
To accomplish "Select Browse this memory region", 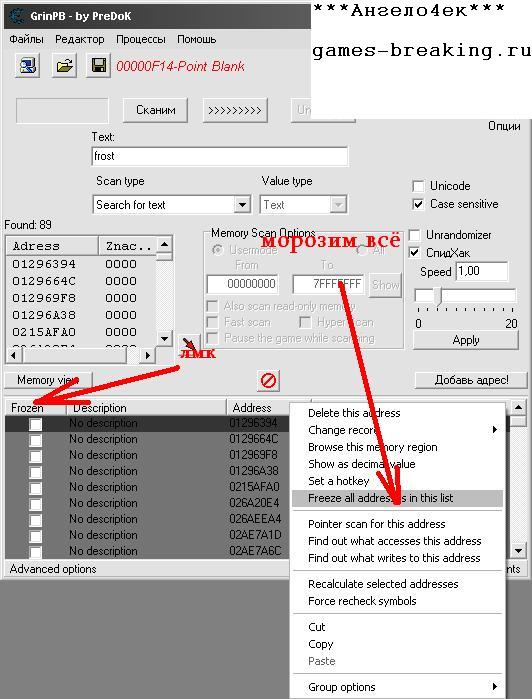I will [x=397, y=447].
